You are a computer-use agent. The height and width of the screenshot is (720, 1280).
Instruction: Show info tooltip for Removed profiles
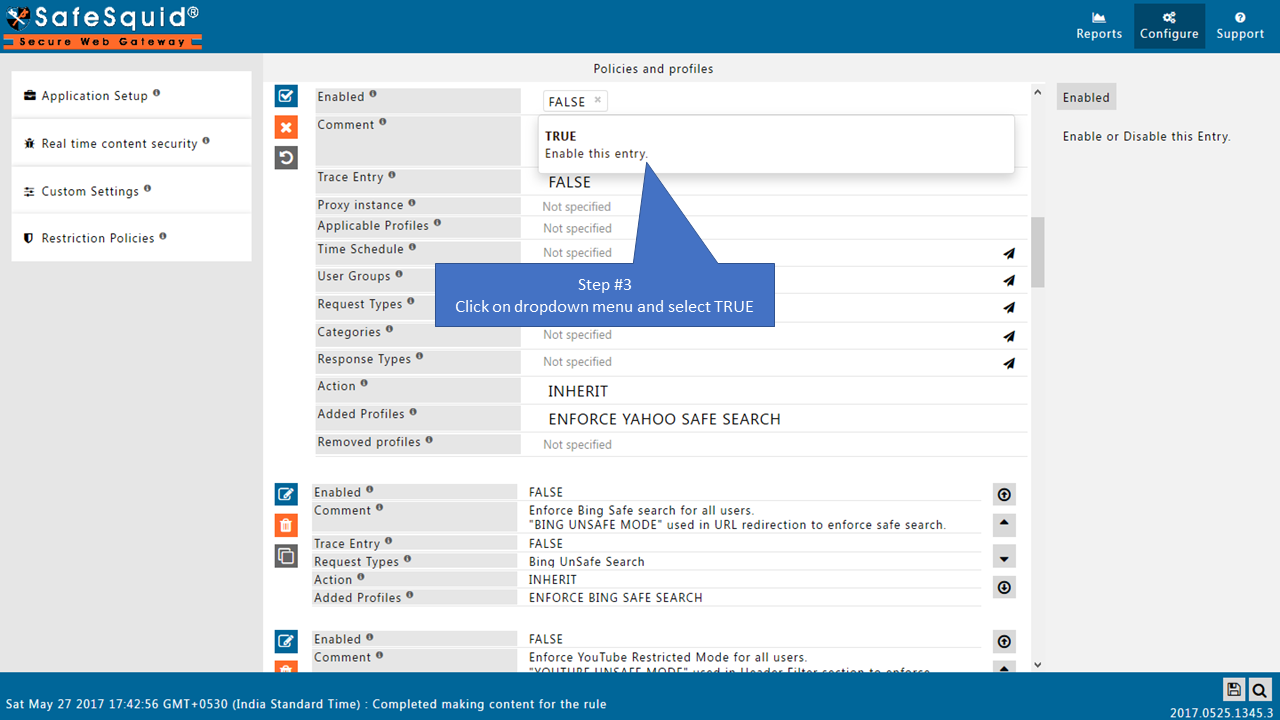(429, 440)
